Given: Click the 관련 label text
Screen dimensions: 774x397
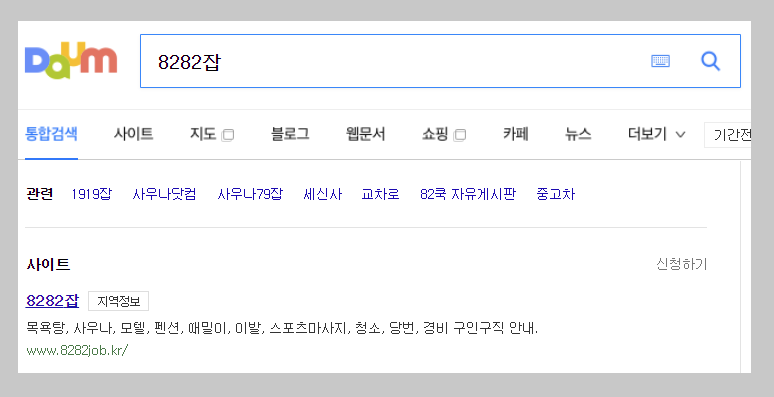Looking at the screenshot, I should click(x=39, y=194).
